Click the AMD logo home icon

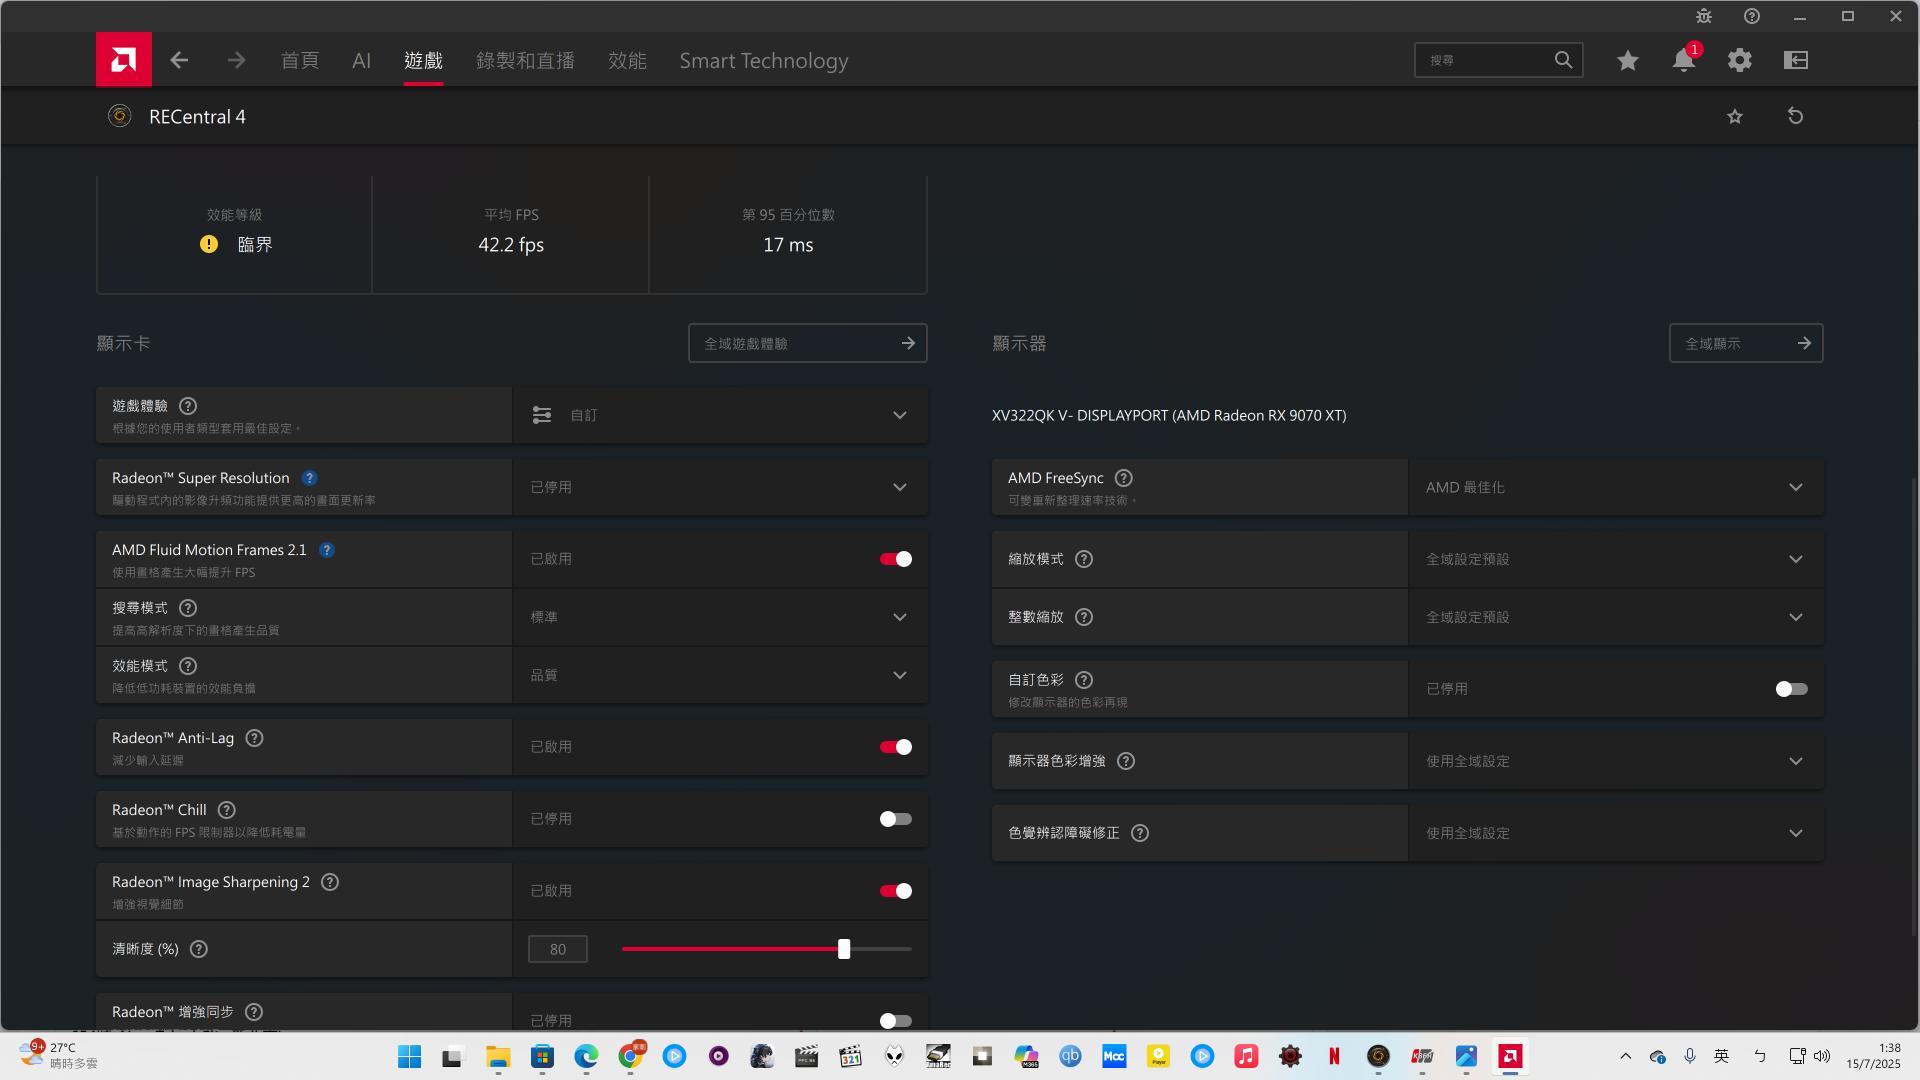[x=124, y=60]
